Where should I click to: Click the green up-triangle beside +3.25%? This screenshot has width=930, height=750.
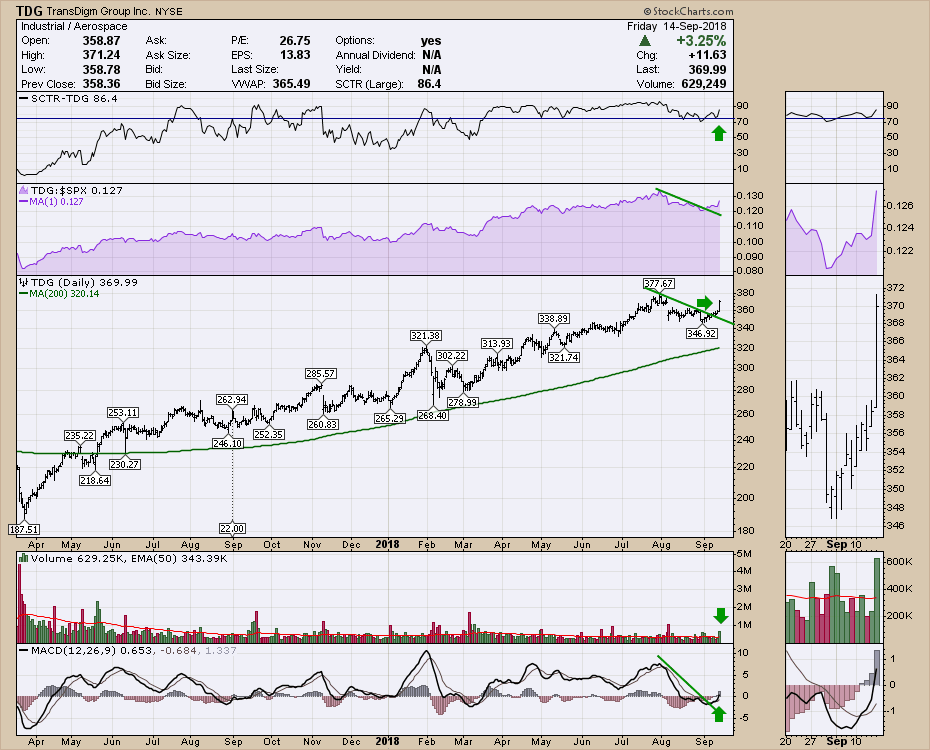(645, 41)
